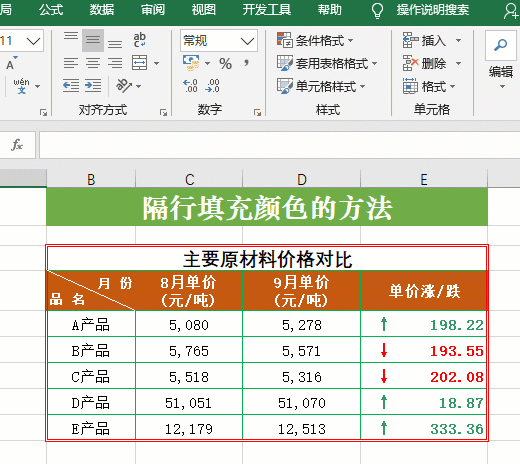Click the A产品 cell

point(91,324)
